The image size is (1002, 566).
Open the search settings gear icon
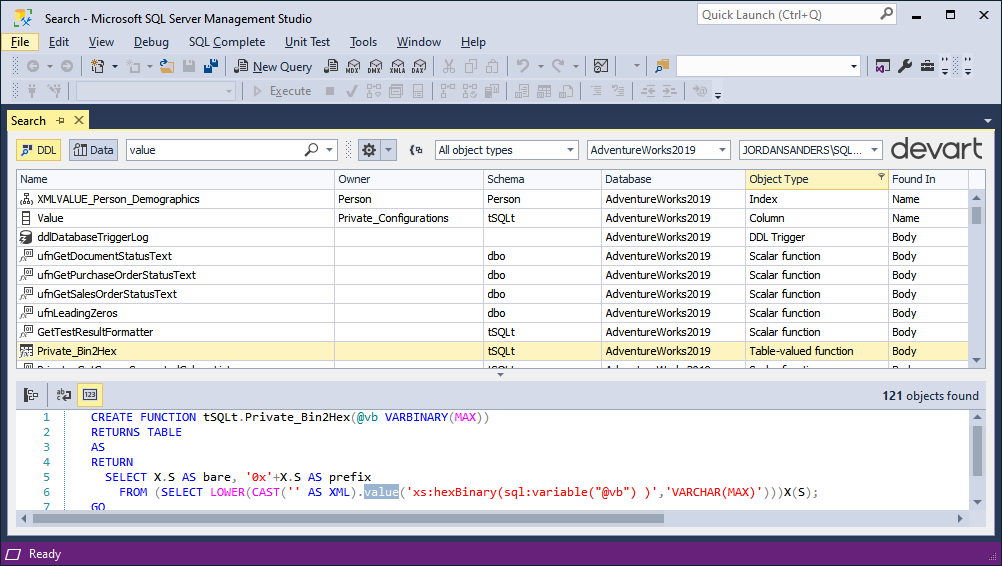click(369, 150)
